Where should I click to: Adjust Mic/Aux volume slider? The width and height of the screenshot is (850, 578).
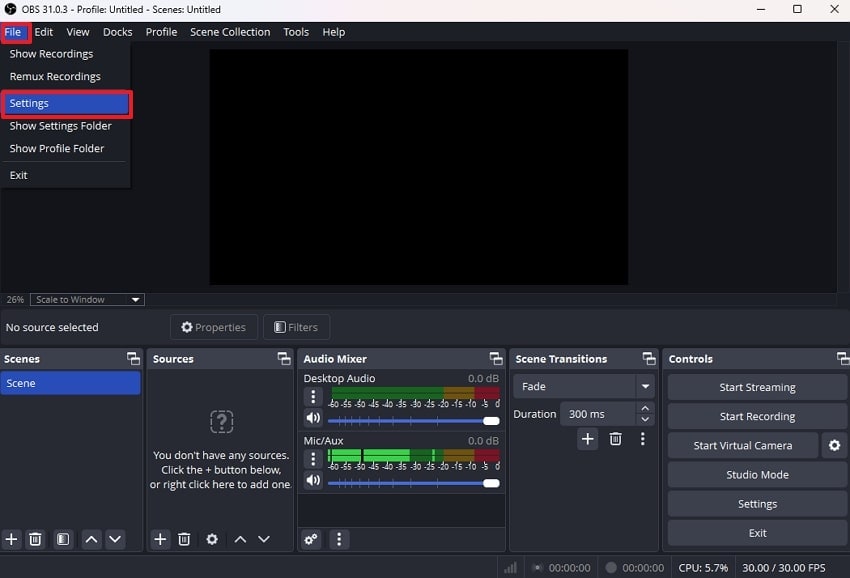tap(414, 483)
